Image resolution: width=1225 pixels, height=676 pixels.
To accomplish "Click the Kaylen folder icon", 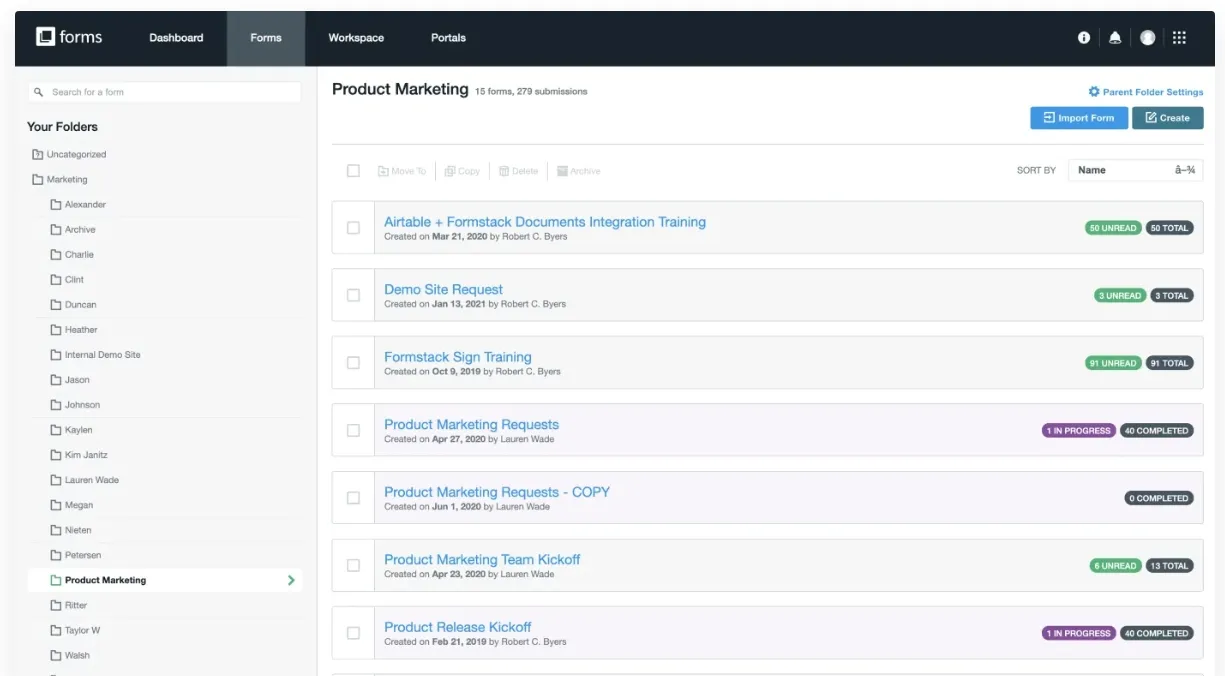I will [56, 430].
